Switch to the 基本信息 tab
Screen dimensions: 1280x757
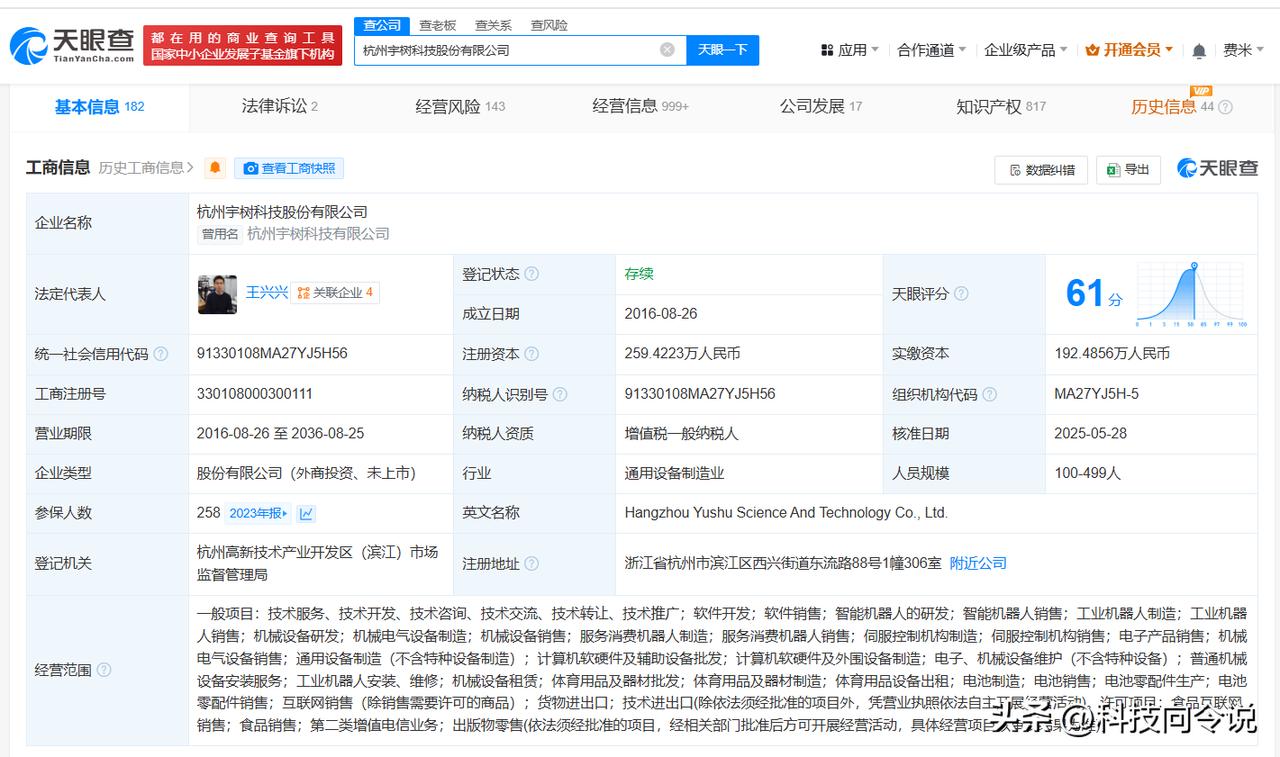tap(99, 107)
